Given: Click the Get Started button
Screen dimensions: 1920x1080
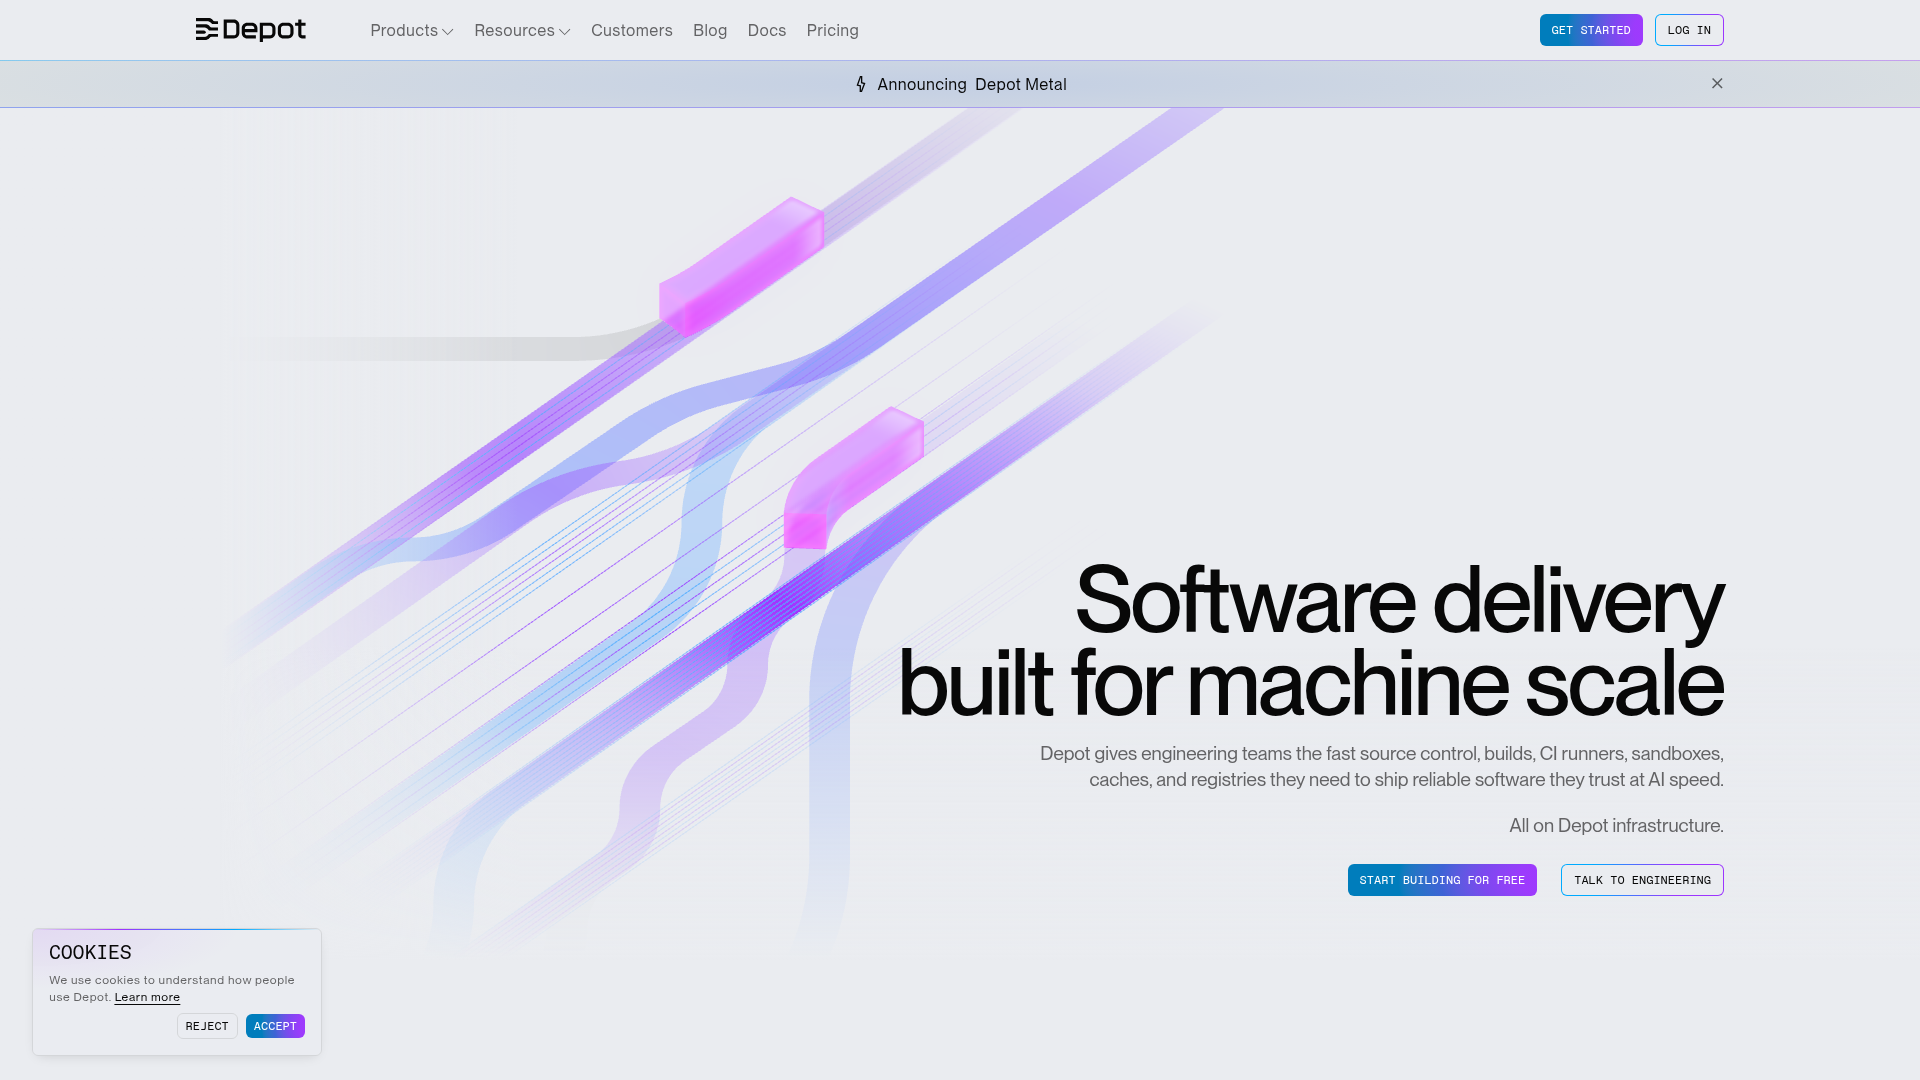Looking at the screenshot, I should tap(1591, 30).
